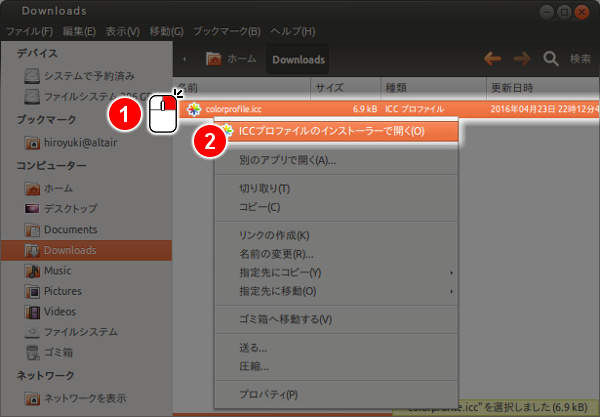Click the Downloads folder icon in sidebar
The image size is (600, 417).
coord(33,251)
